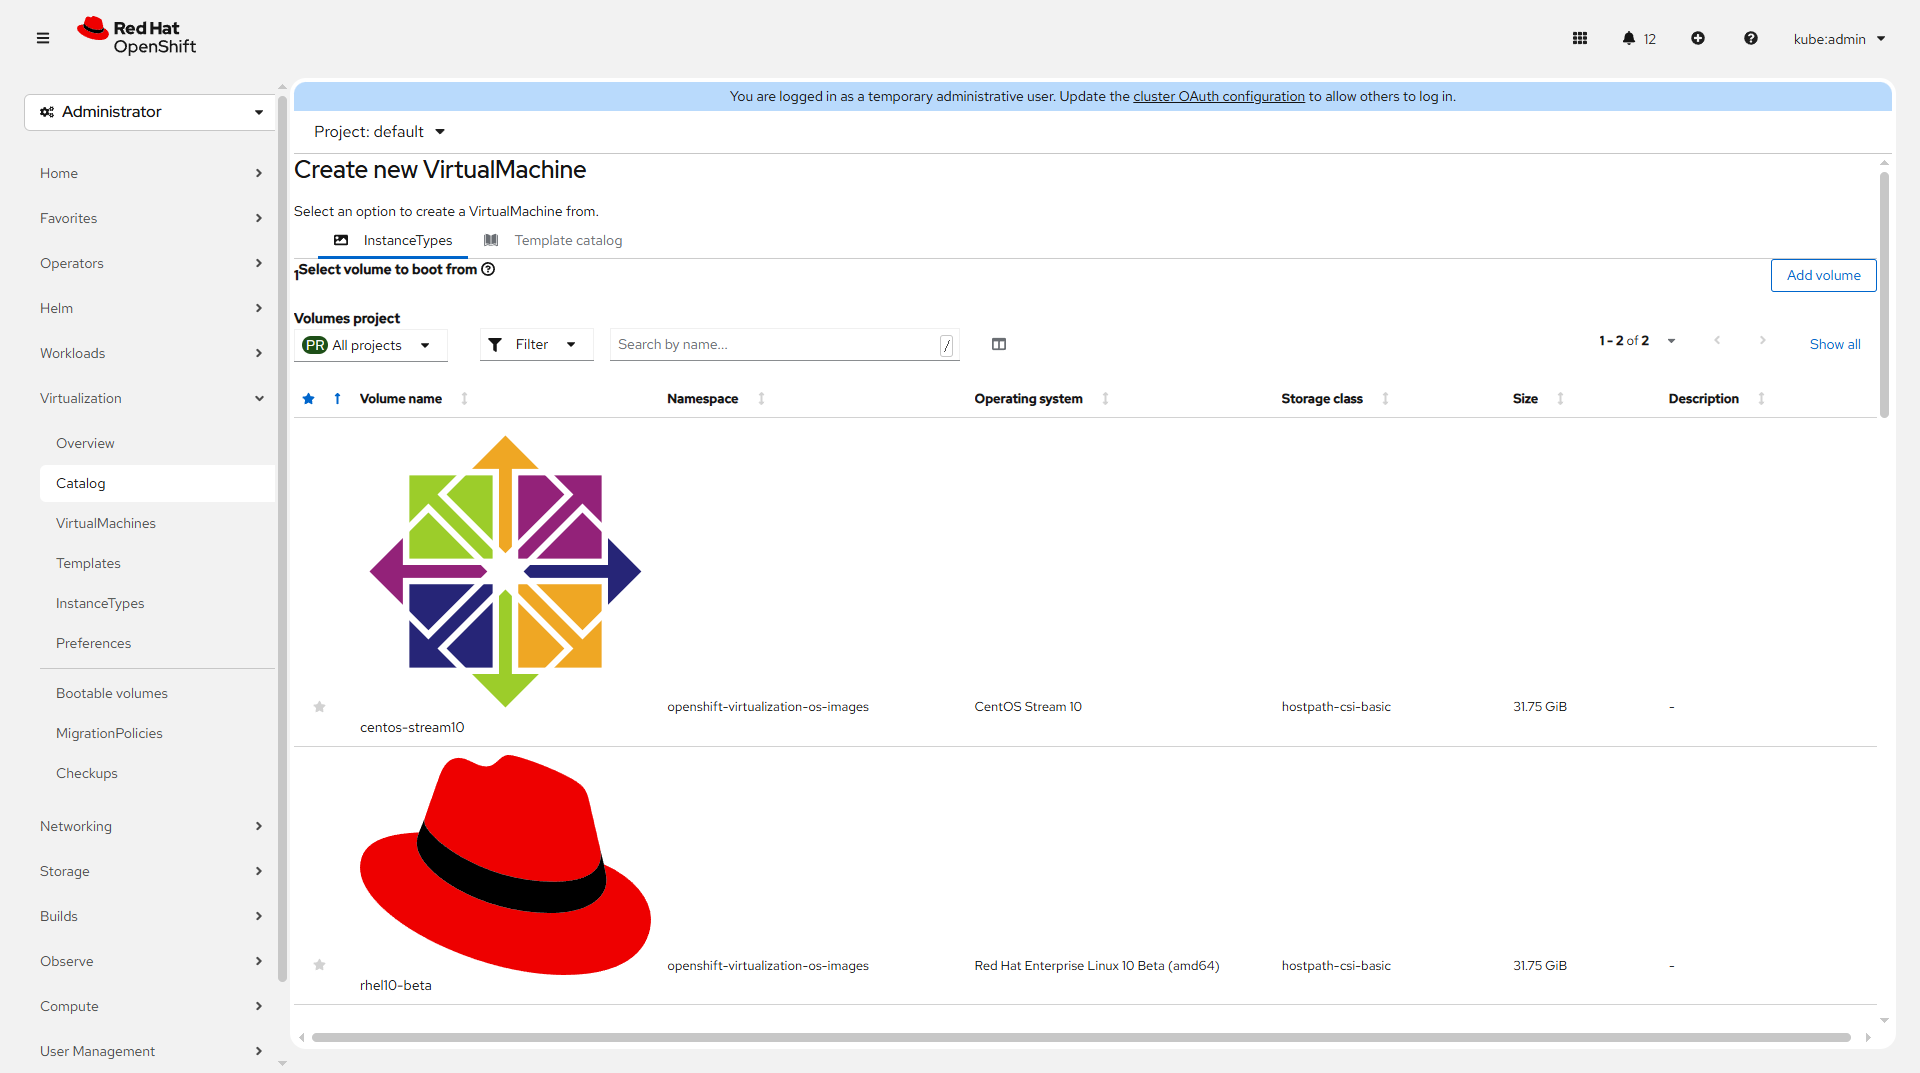Expand the Operators navigation section
This screenshot has width=1920, height=1073.
click(150, 263)
